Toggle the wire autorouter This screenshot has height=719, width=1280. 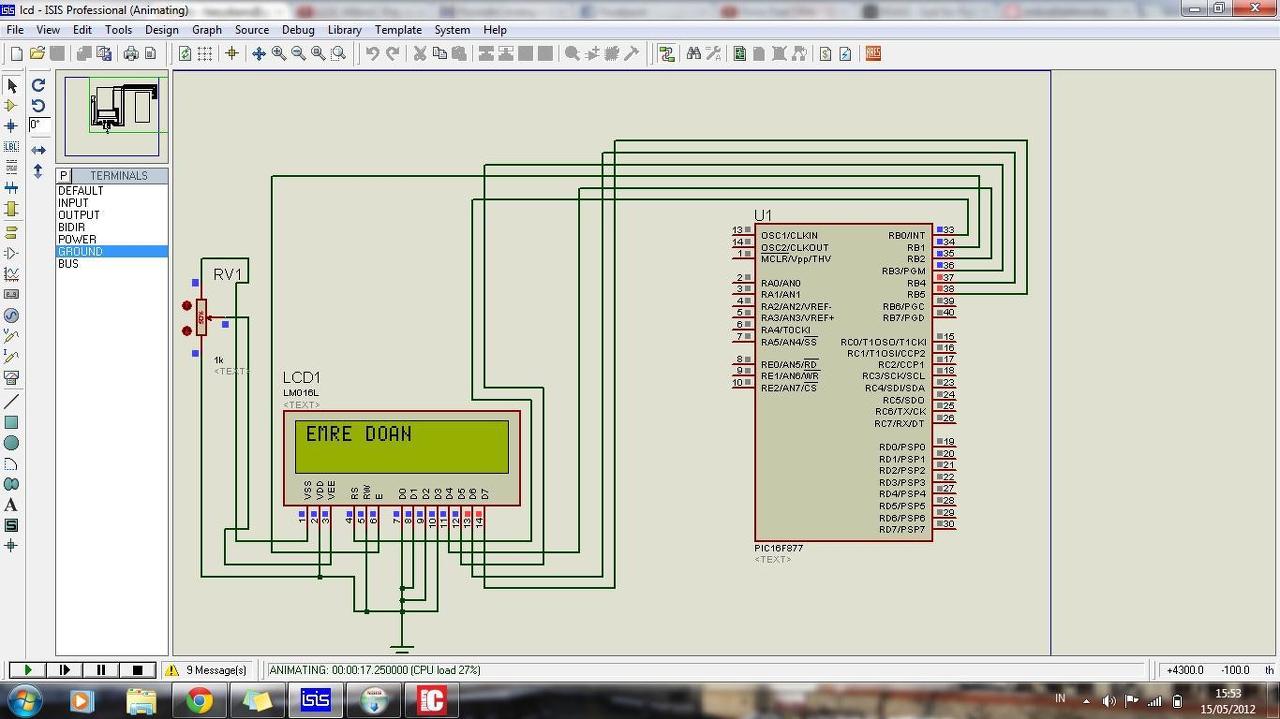point(667,54)
